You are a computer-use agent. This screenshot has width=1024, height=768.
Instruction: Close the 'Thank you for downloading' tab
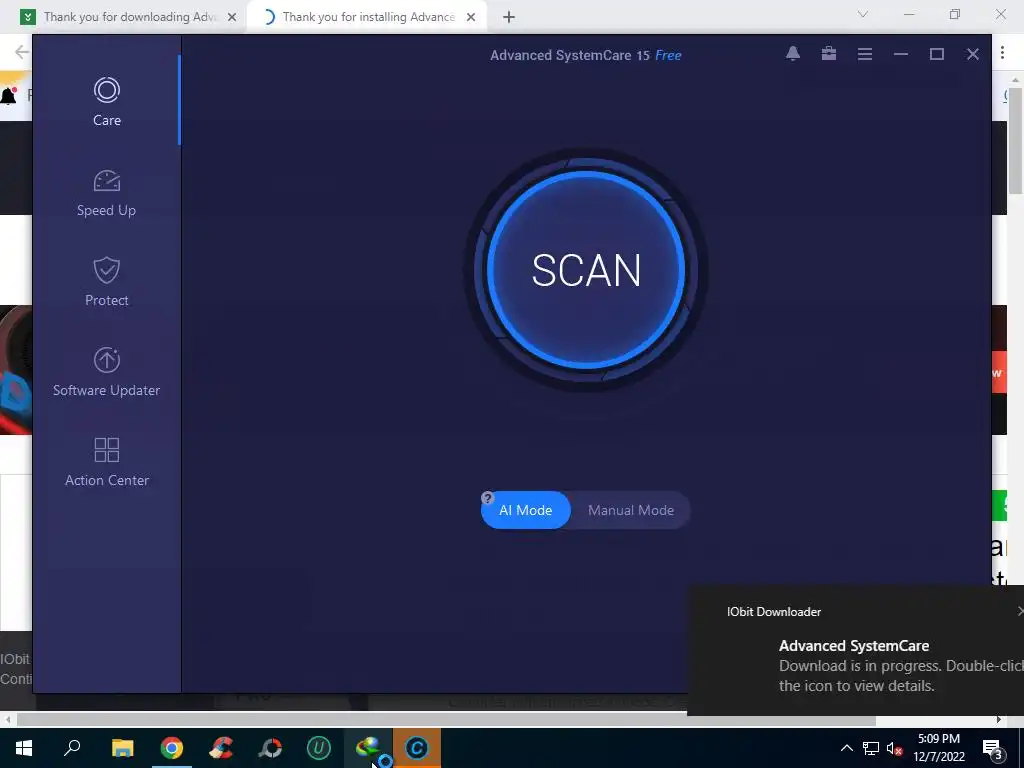coord(232,18)
